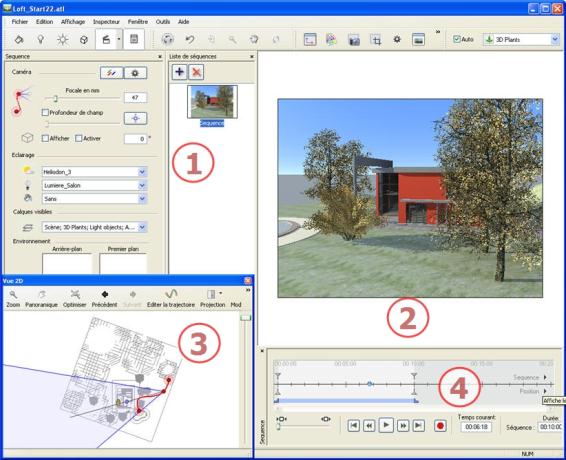Select Panoramique tool in Vue 2D
566x460 pixels.
[41, 299]
